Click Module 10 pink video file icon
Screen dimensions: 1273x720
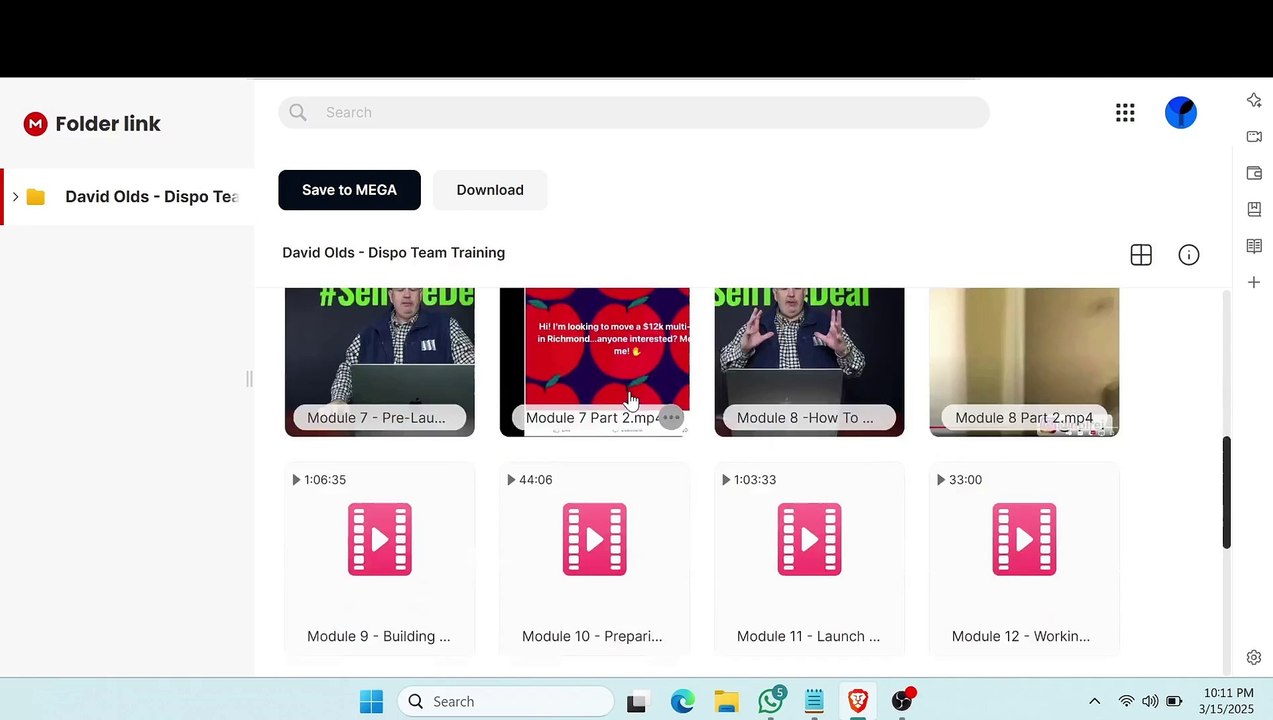click(x=595, y=539)
